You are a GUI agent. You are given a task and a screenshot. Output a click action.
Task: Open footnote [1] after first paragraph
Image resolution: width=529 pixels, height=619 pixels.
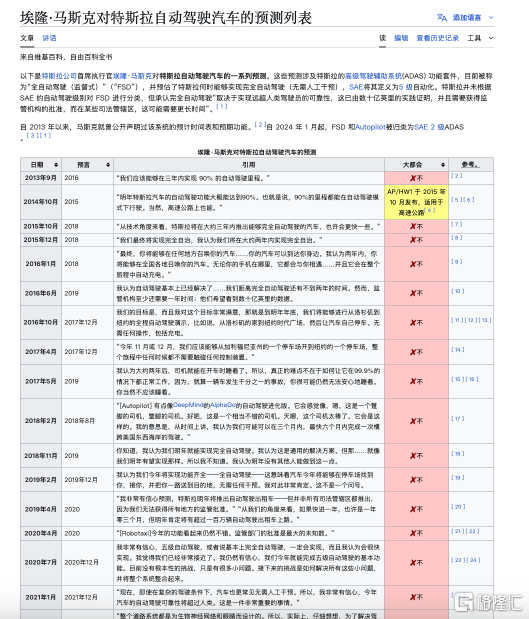click(222, 107)
